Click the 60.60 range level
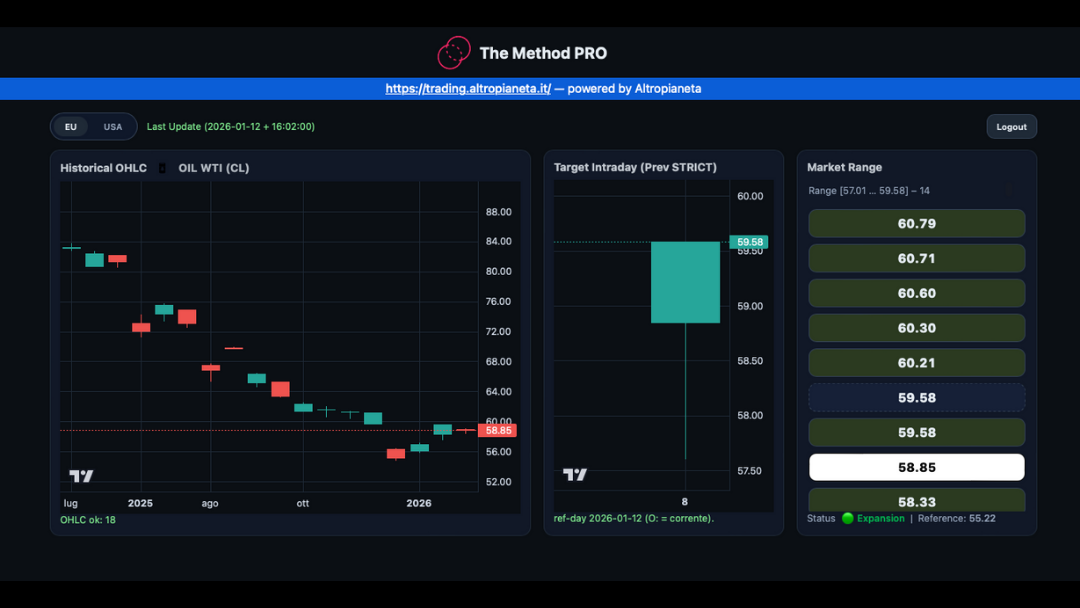The height and width of the screenshot is (608, 1080). (x=916, y=293)
